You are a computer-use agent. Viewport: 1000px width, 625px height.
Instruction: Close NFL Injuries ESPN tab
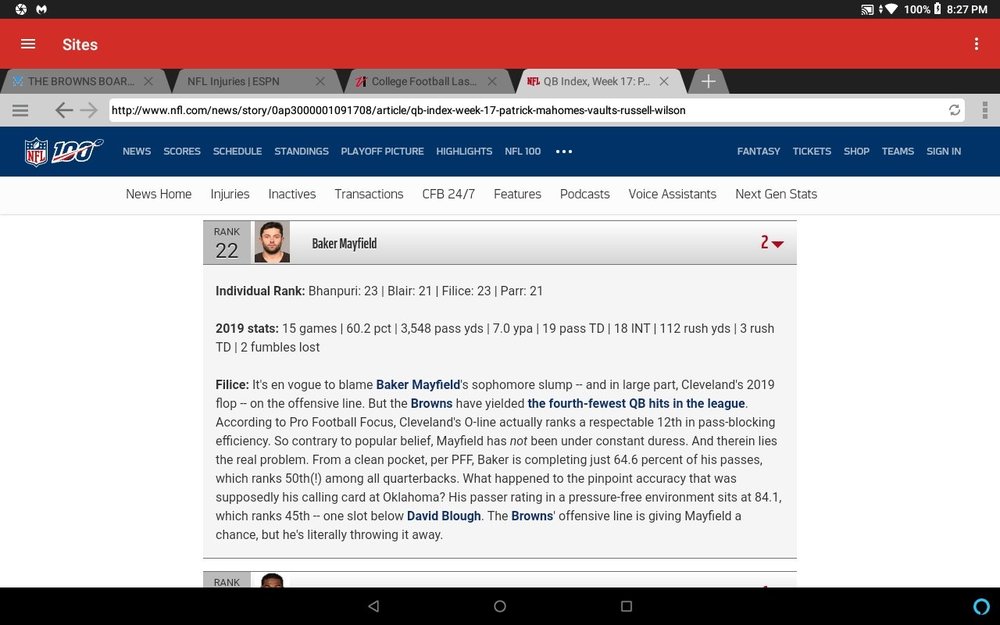320,82
